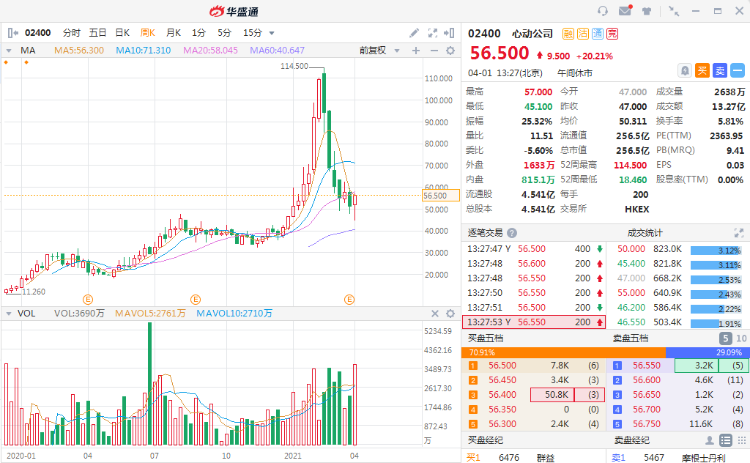This screenshot has width=750, height=463.
Task: Switch broker queue to list view
Action: pos(726,440)
